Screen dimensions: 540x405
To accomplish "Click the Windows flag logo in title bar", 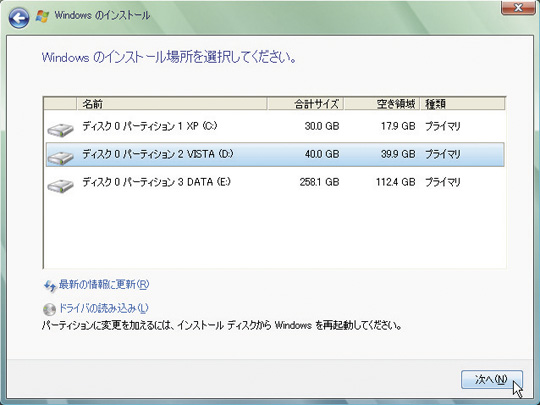I will pyautogui.click(x=43, y=16).
